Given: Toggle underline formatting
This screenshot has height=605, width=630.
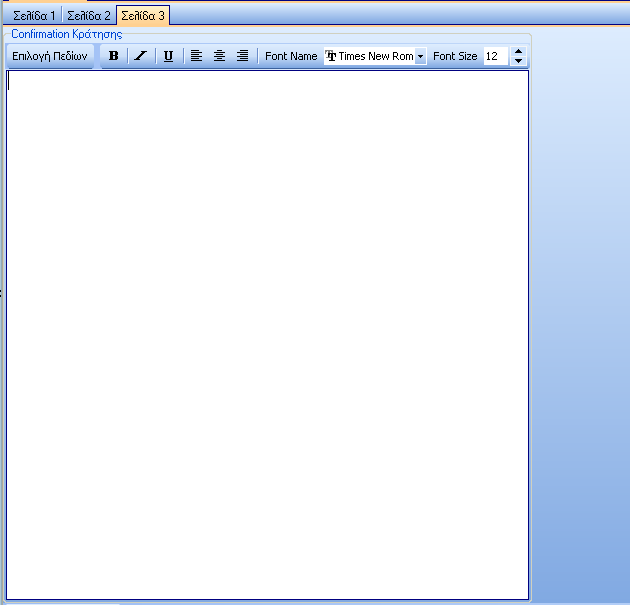Looking at the screenshot, I should (168, 56).
